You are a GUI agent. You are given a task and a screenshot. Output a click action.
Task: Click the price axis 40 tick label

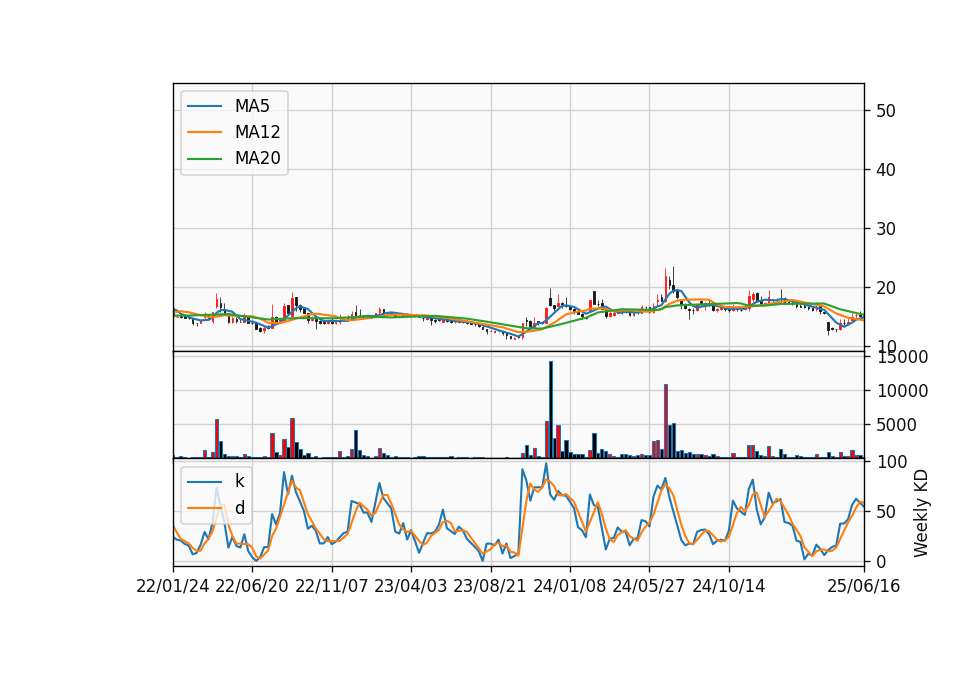coord(886,170)
